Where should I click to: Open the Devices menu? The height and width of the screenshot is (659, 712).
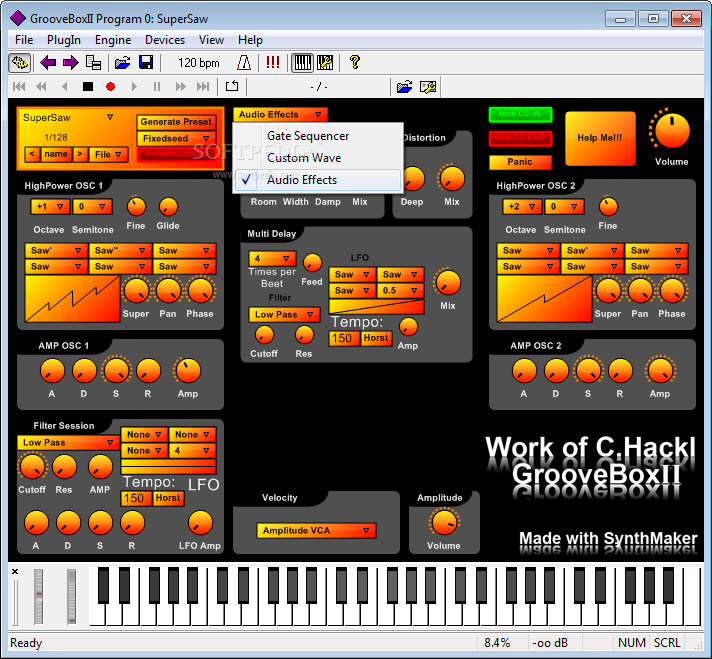165,40
